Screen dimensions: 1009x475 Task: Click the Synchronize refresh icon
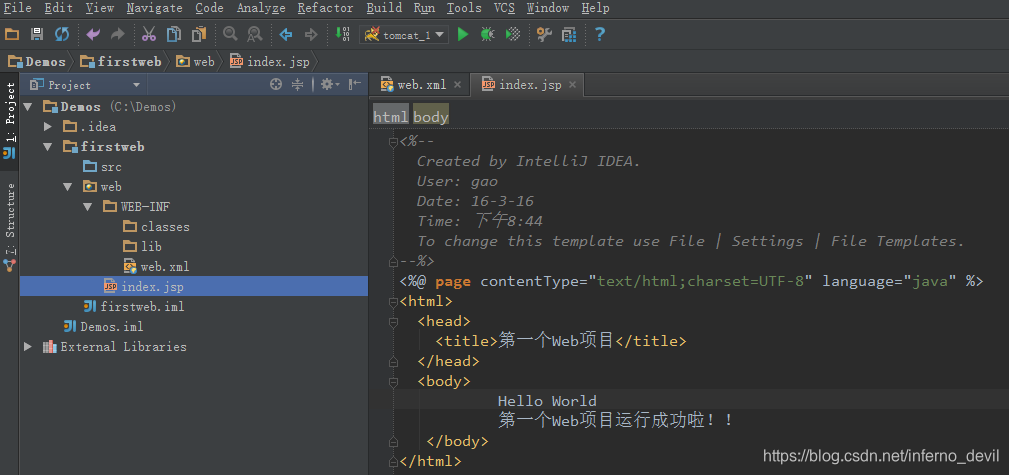(62, 35)
